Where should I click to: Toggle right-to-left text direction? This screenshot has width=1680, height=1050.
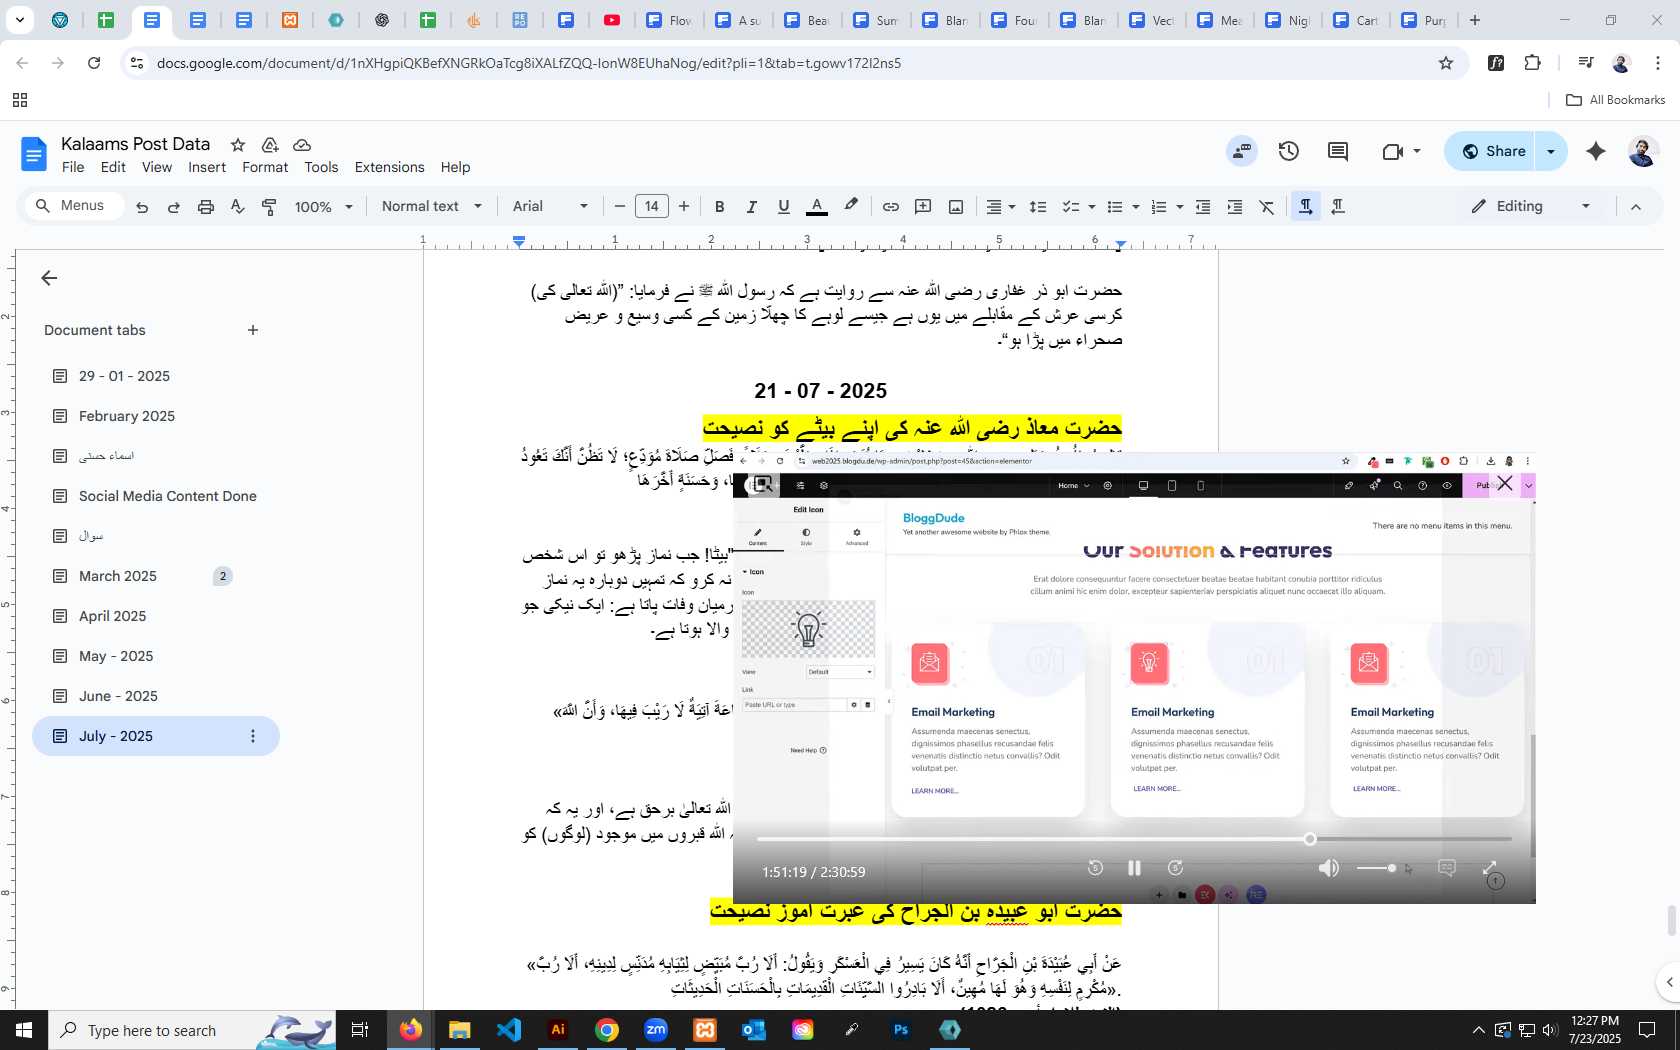coord(1338,206)
